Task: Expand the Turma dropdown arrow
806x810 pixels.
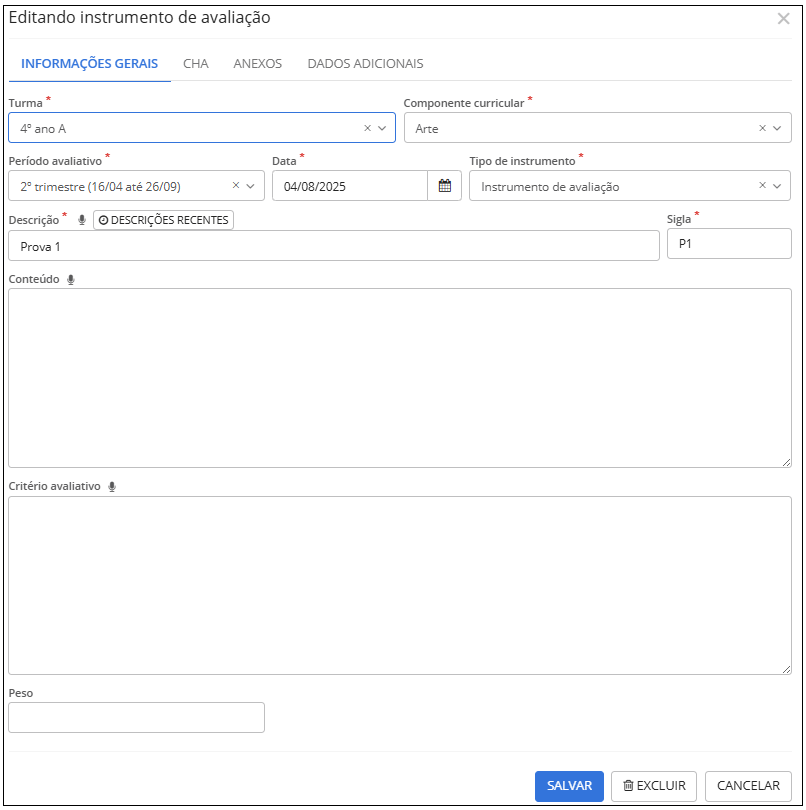Action: (x=382, y=128)
